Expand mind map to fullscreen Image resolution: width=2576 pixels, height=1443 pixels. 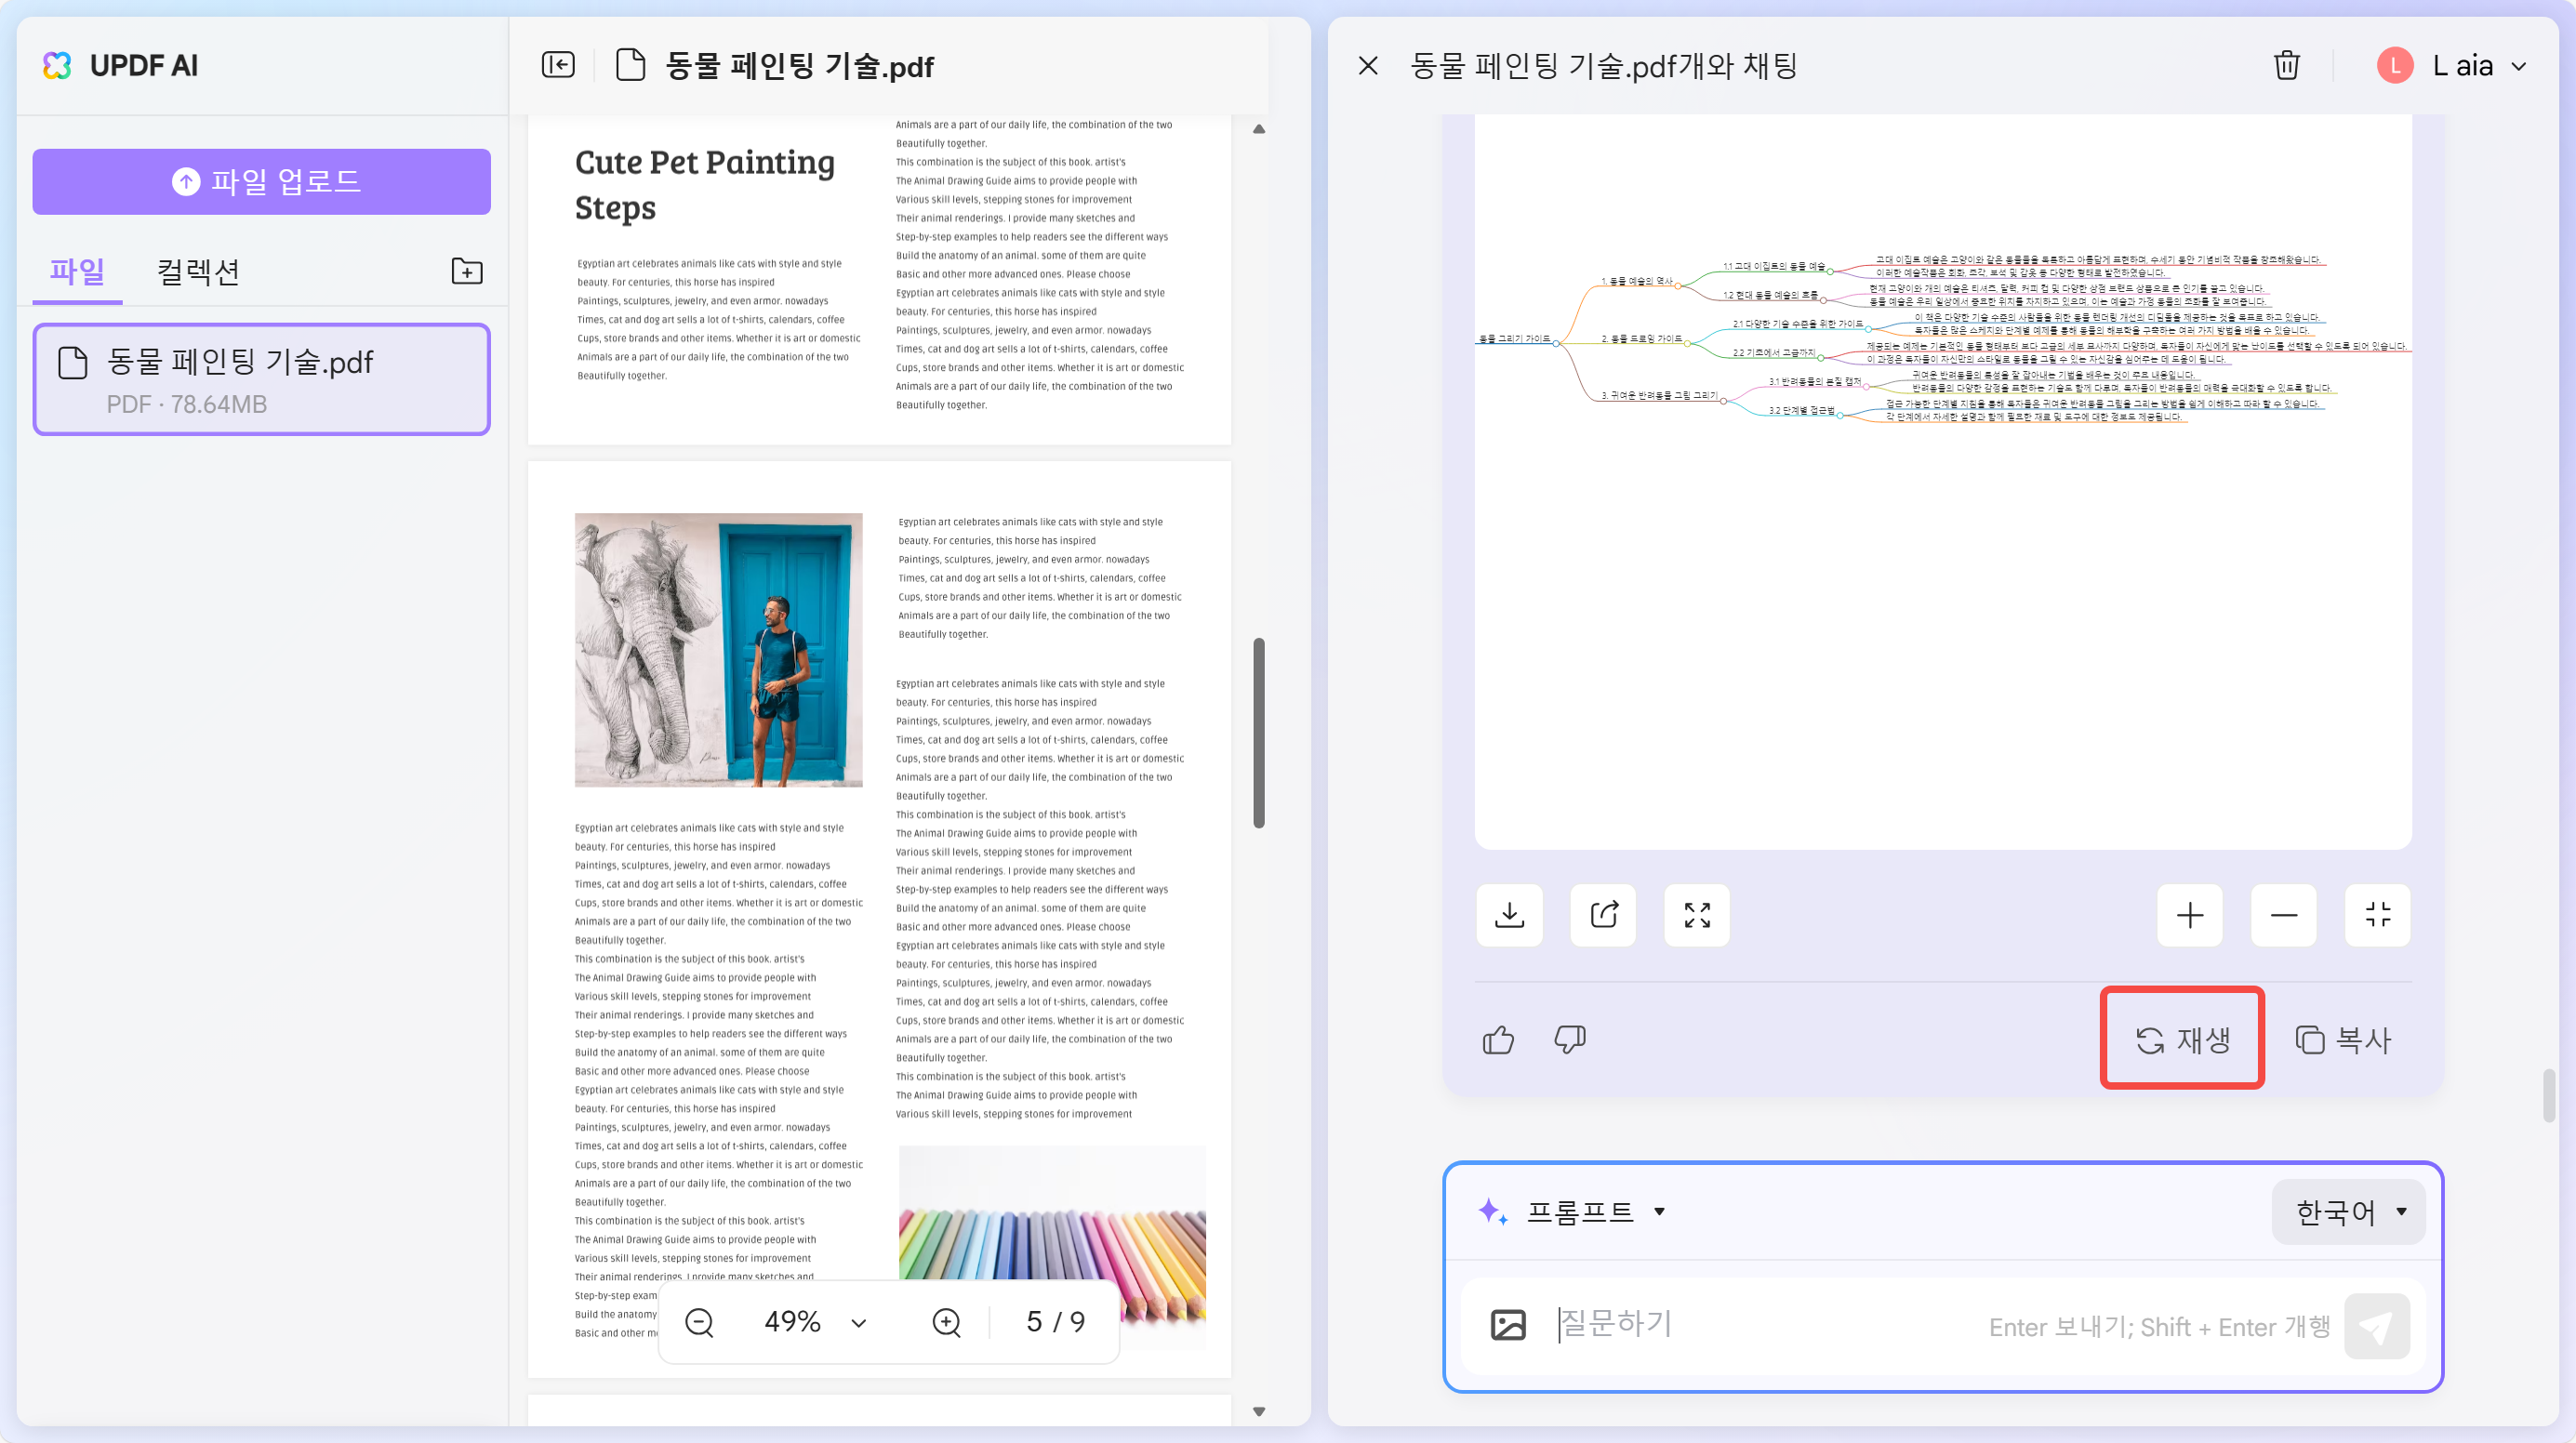click(x=1697, y=915)
